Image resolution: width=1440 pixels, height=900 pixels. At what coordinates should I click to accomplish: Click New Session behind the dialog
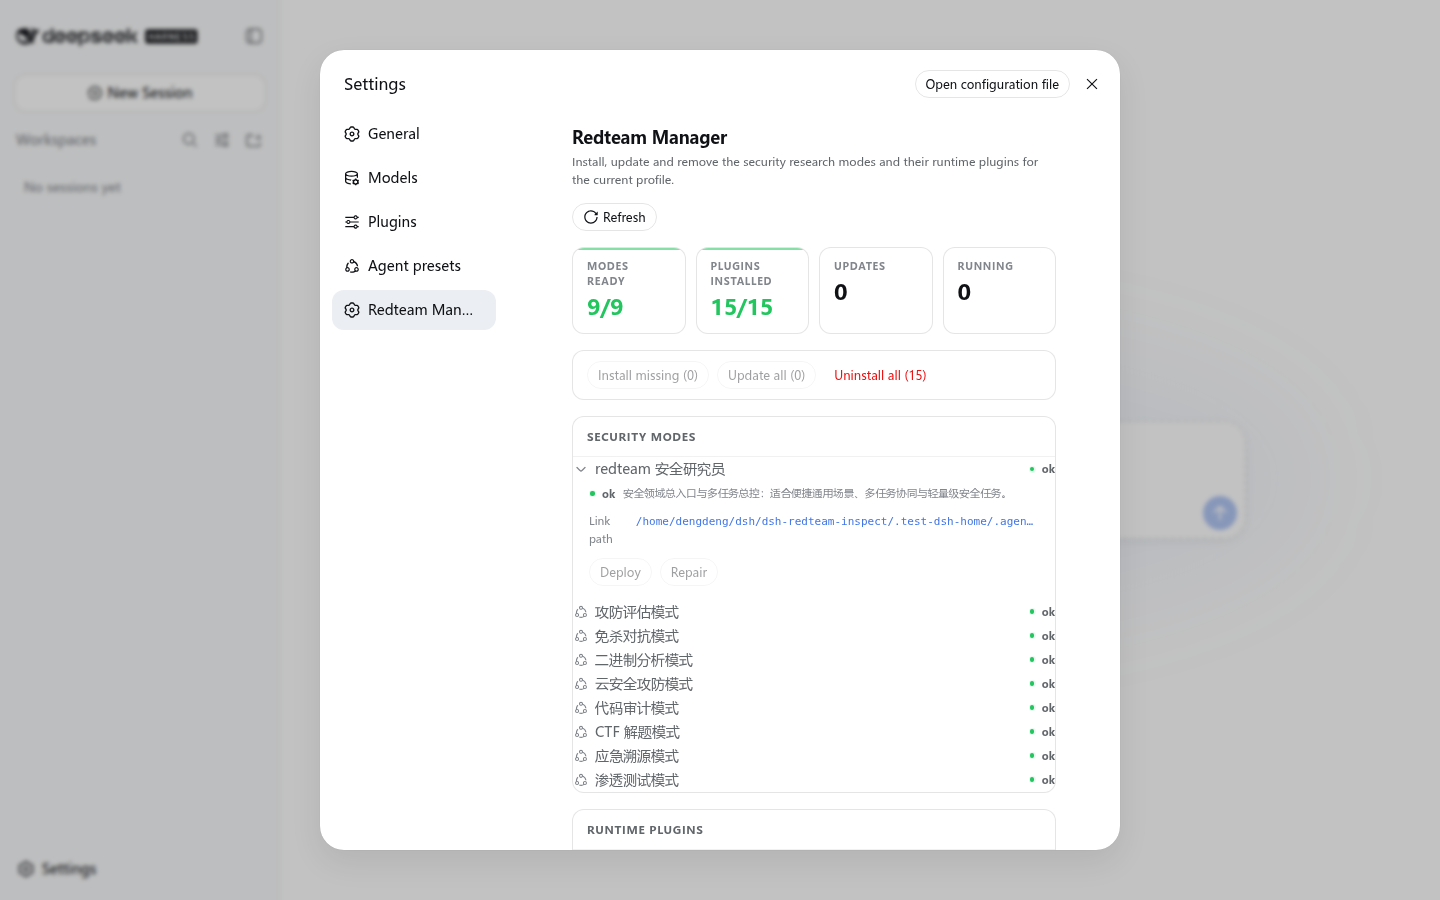pyautogui.click(x=140, y=93)
